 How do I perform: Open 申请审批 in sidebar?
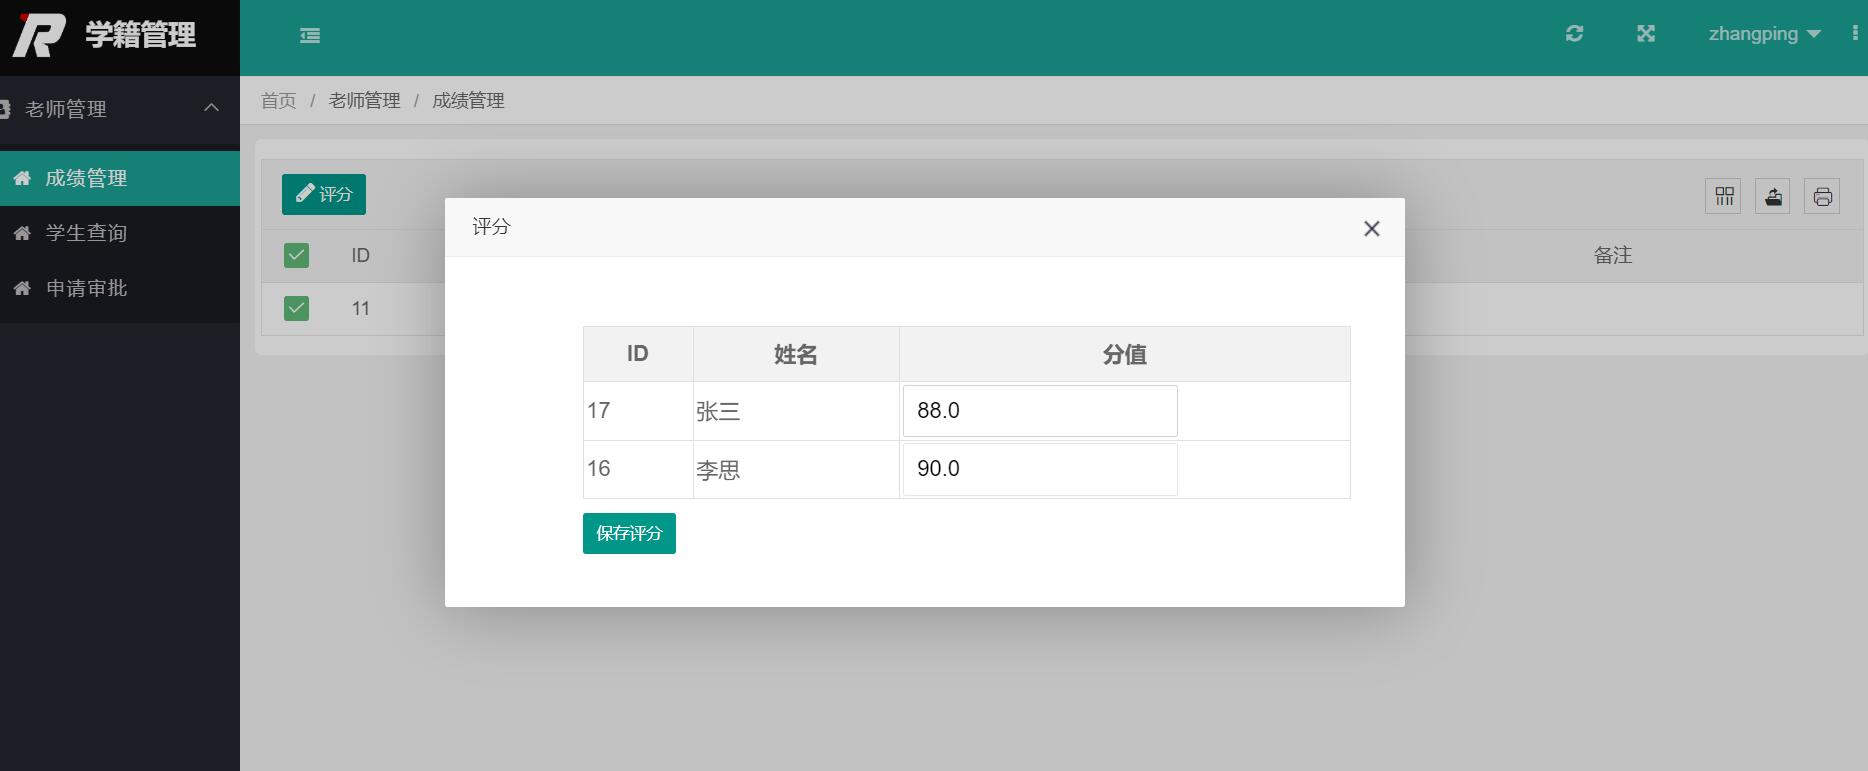[120, 288]
